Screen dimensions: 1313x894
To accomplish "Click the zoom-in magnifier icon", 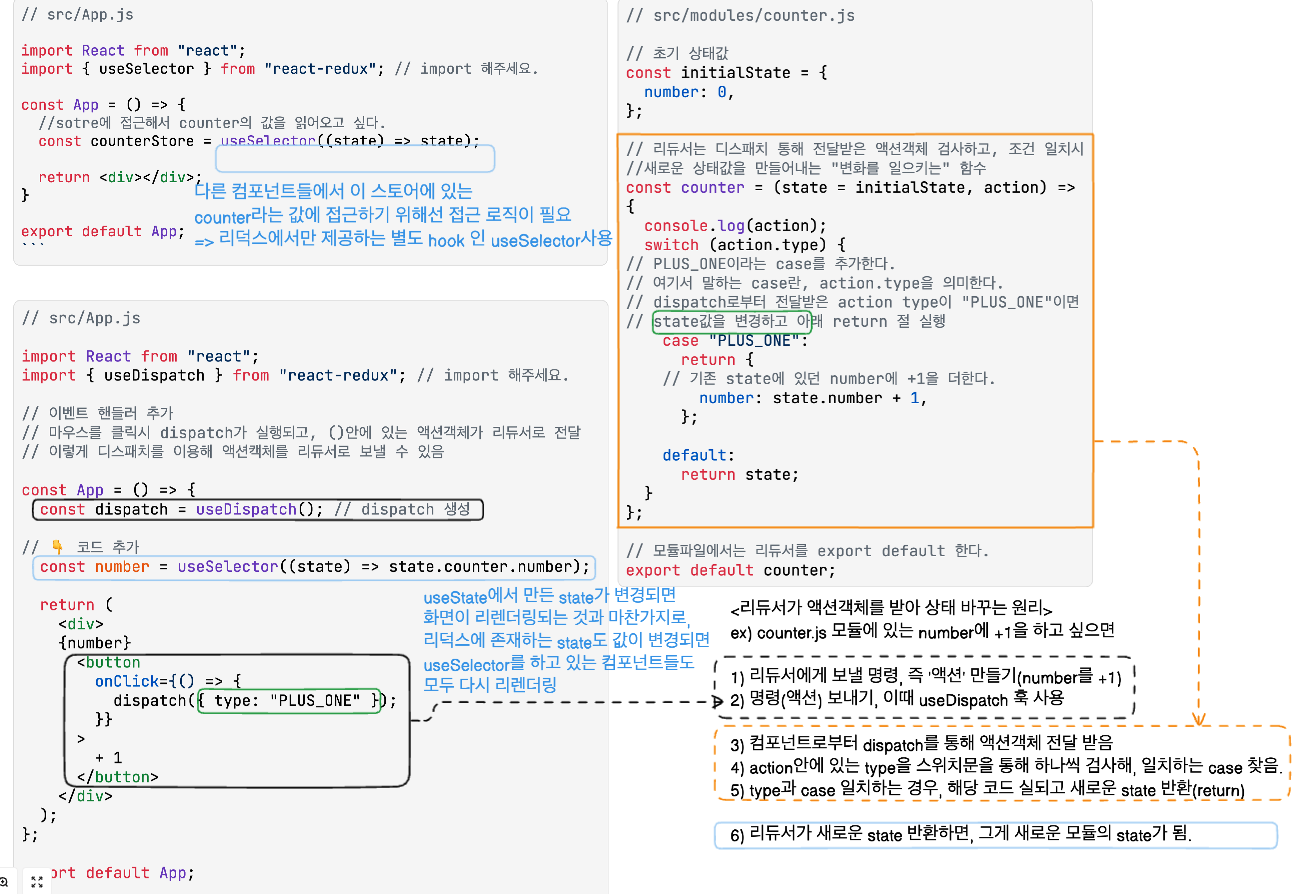I will point(3,881).
